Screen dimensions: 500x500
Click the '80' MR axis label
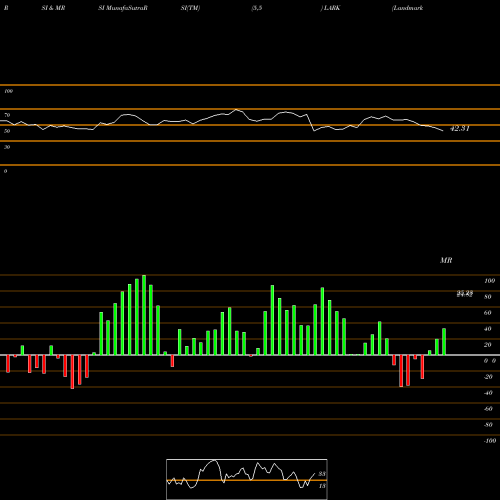(x=488, y=297)
